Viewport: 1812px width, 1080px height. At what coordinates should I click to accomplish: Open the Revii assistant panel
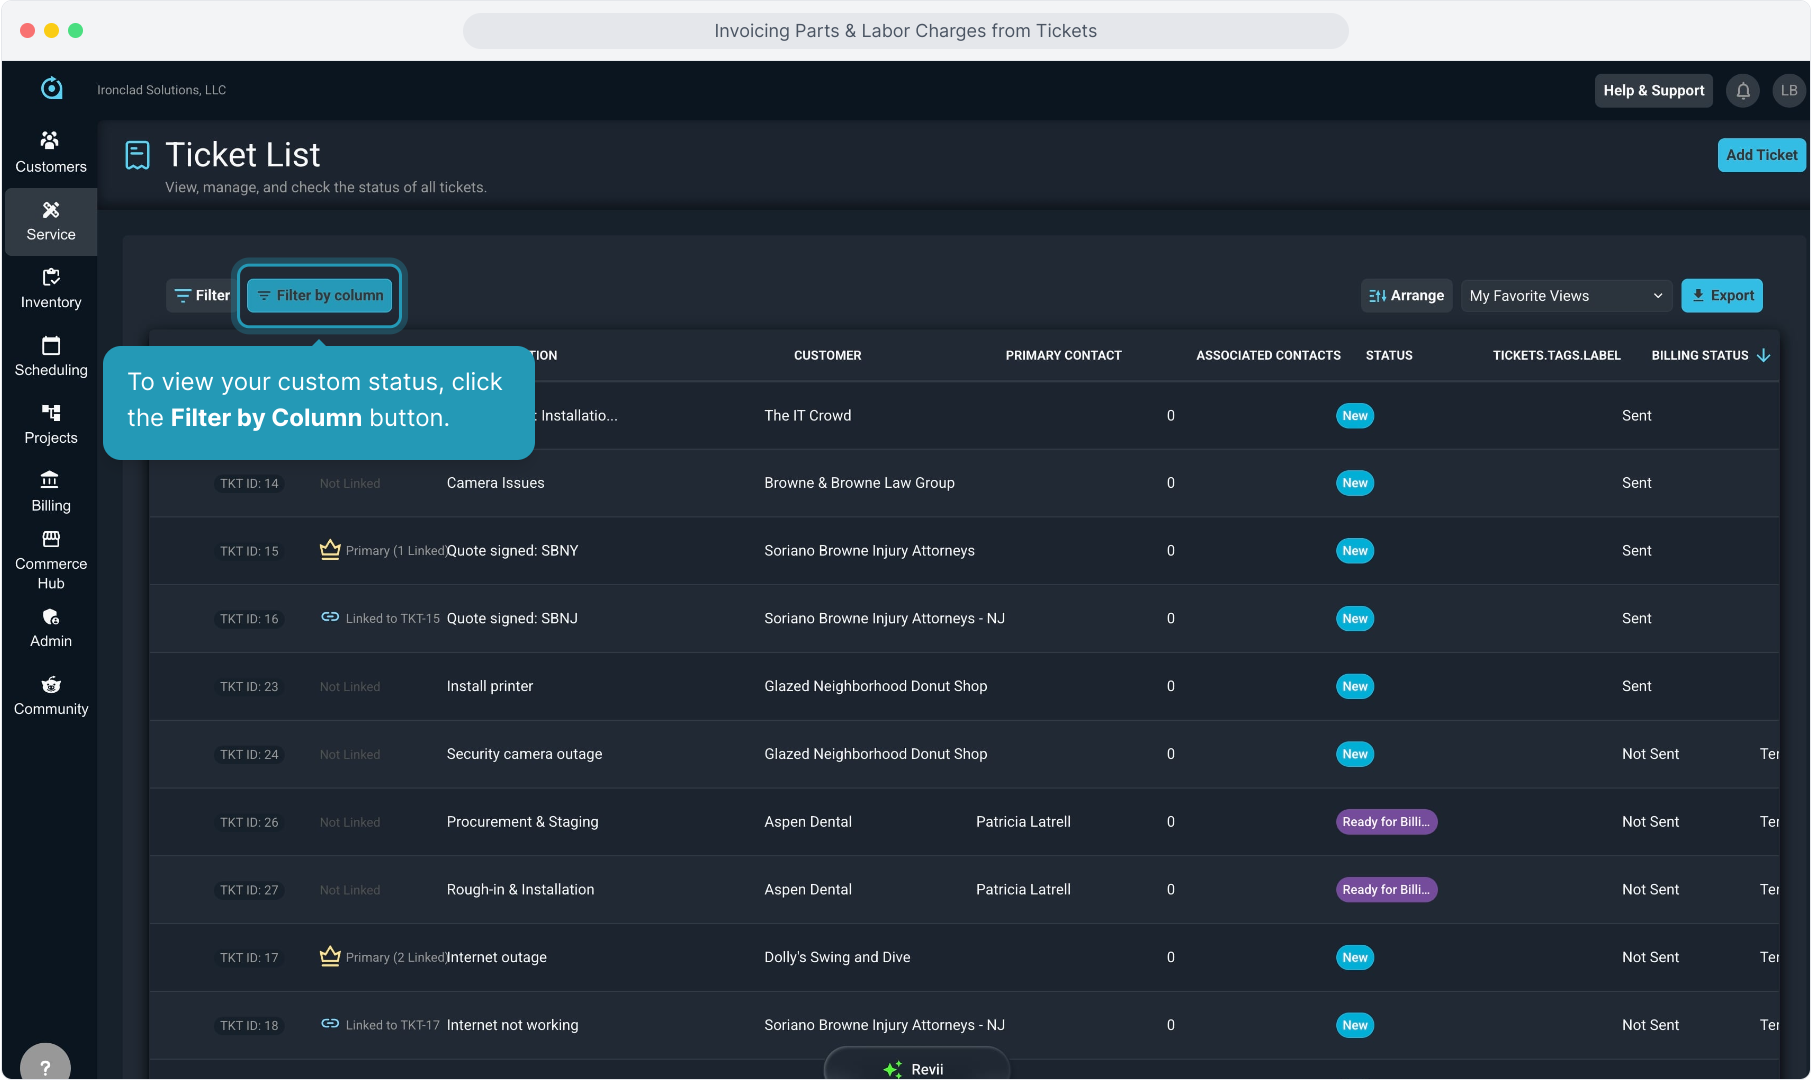(916, 1068)
